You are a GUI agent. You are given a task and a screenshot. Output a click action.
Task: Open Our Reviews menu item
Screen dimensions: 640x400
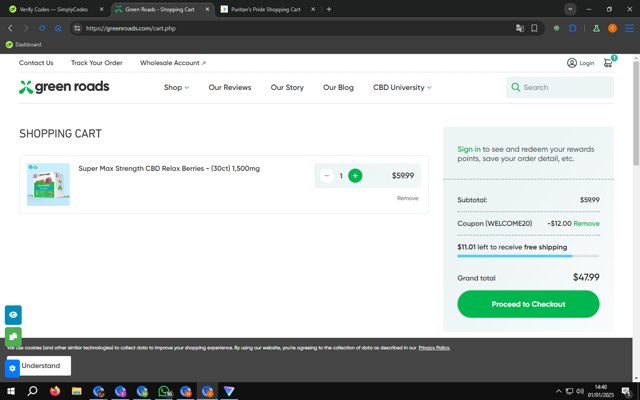(230, 87)
